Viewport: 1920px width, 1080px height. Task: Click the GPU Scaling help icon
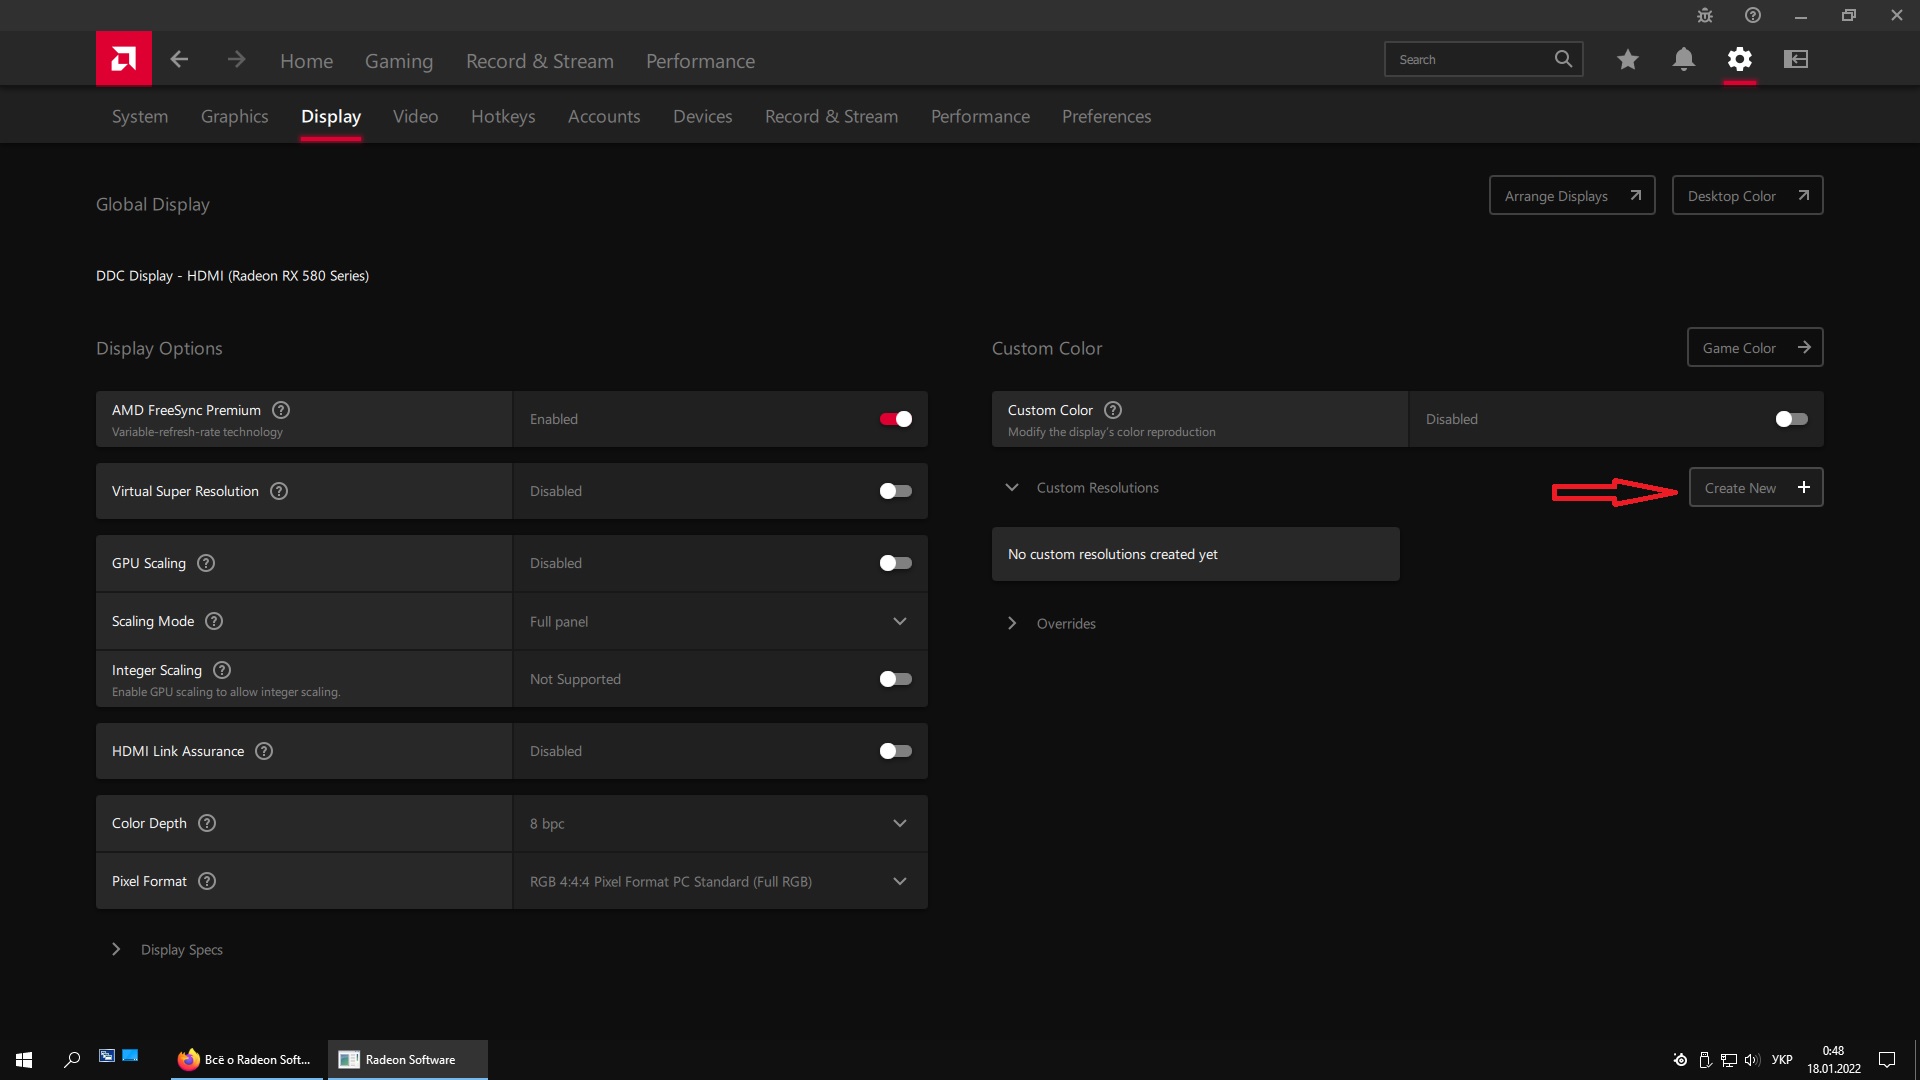(x=206, y=563)
